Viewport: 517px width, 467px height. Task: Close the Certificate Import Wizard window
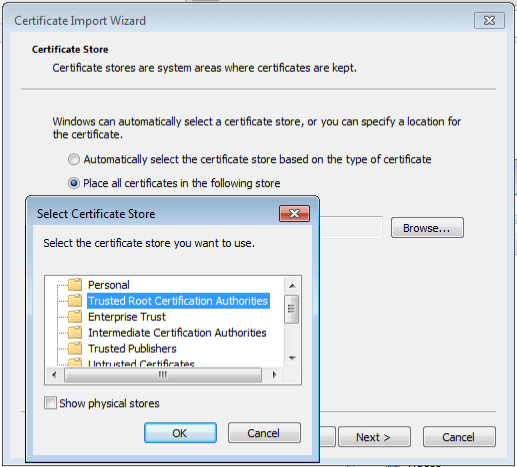[489, 21]
